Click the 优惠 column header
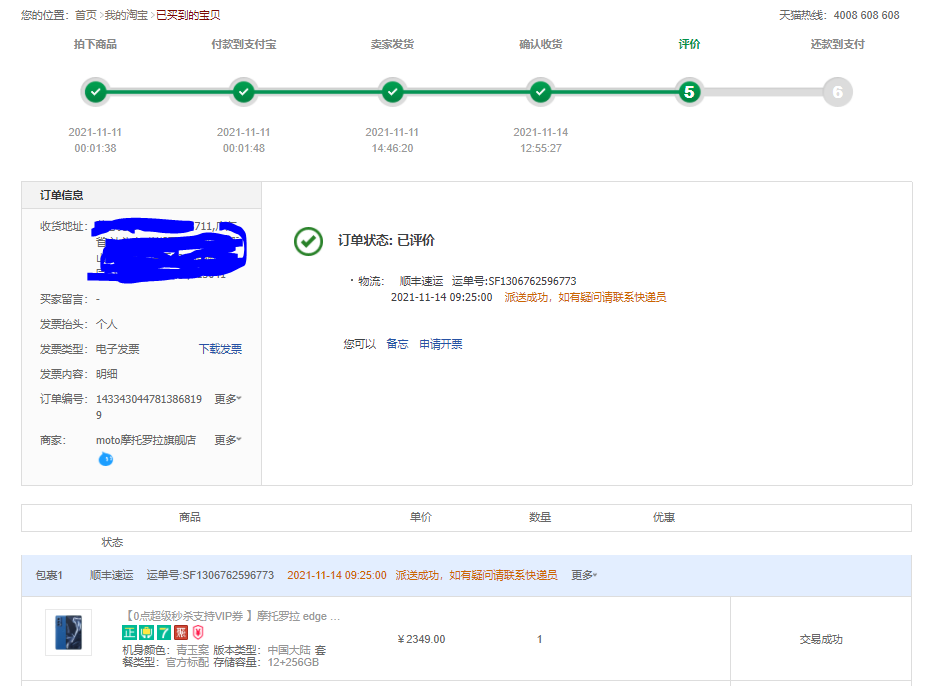The height and width of the screenshot is (686, 933). [x=663, y=517]
